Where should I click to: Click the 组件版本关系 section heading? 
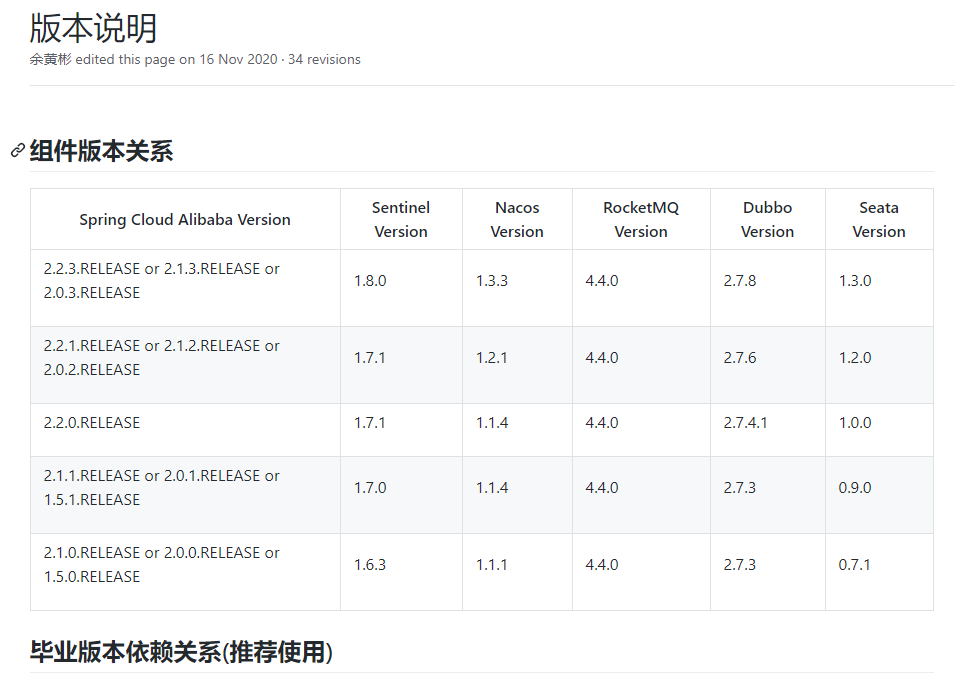[101, 151]
